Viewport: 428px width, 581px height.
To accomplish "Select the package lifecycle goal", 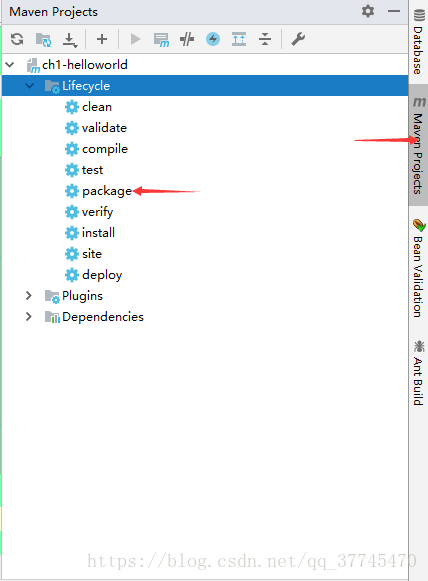I will (x=107, y=191).
